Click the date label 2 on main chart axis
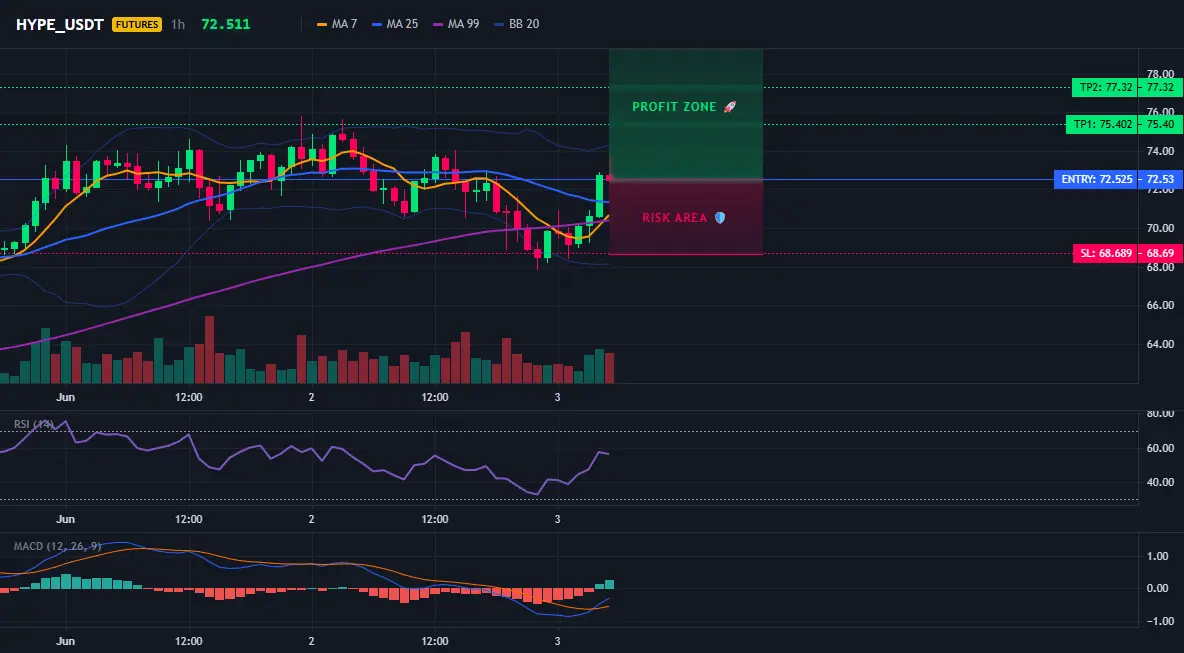The height and width of the screenshot is (653, 1184). tap(311, 397)
